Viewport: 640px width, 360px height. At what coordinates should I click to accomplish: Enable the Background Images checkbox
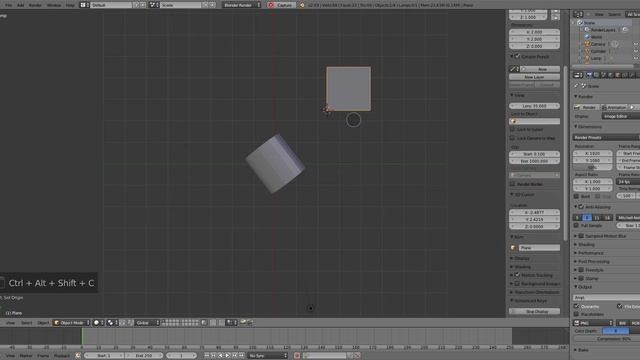pos(517,283)
